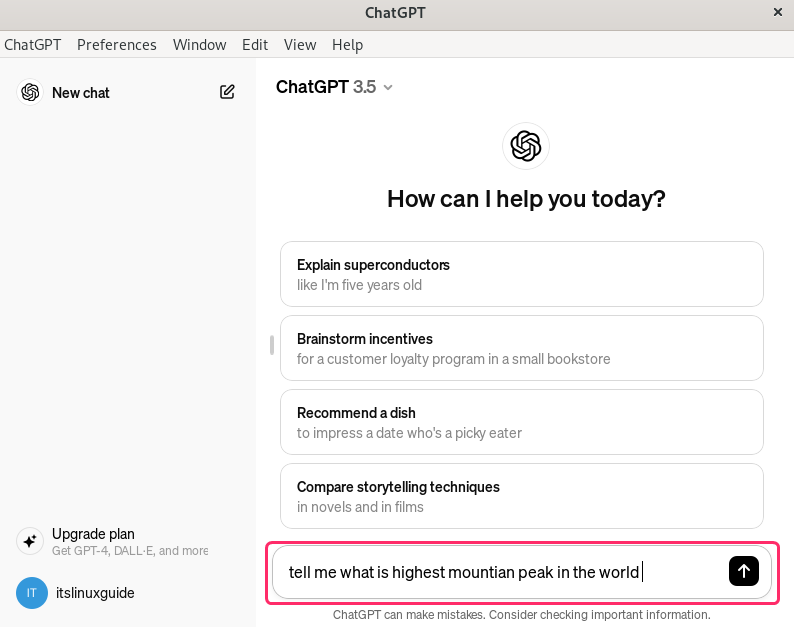Screen dimensions: 794x627
Task: Send the message with the arrow button
Action: [x=743, y=571]
